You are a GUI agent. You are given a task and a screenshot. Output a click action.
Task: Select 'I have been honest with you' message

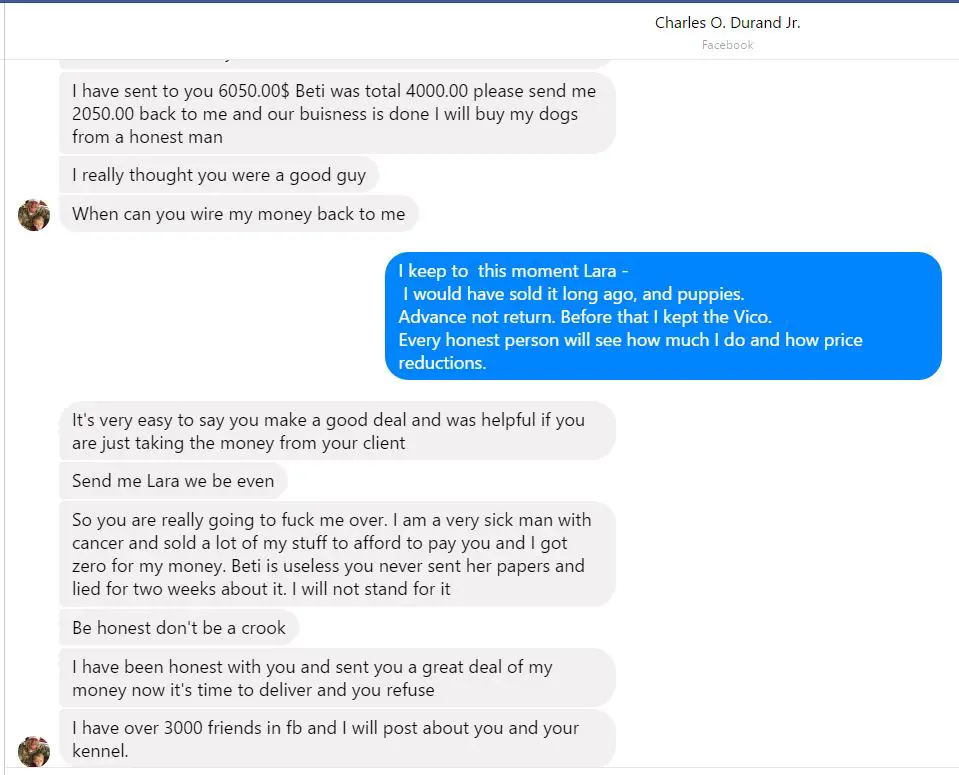click(337, 678)
